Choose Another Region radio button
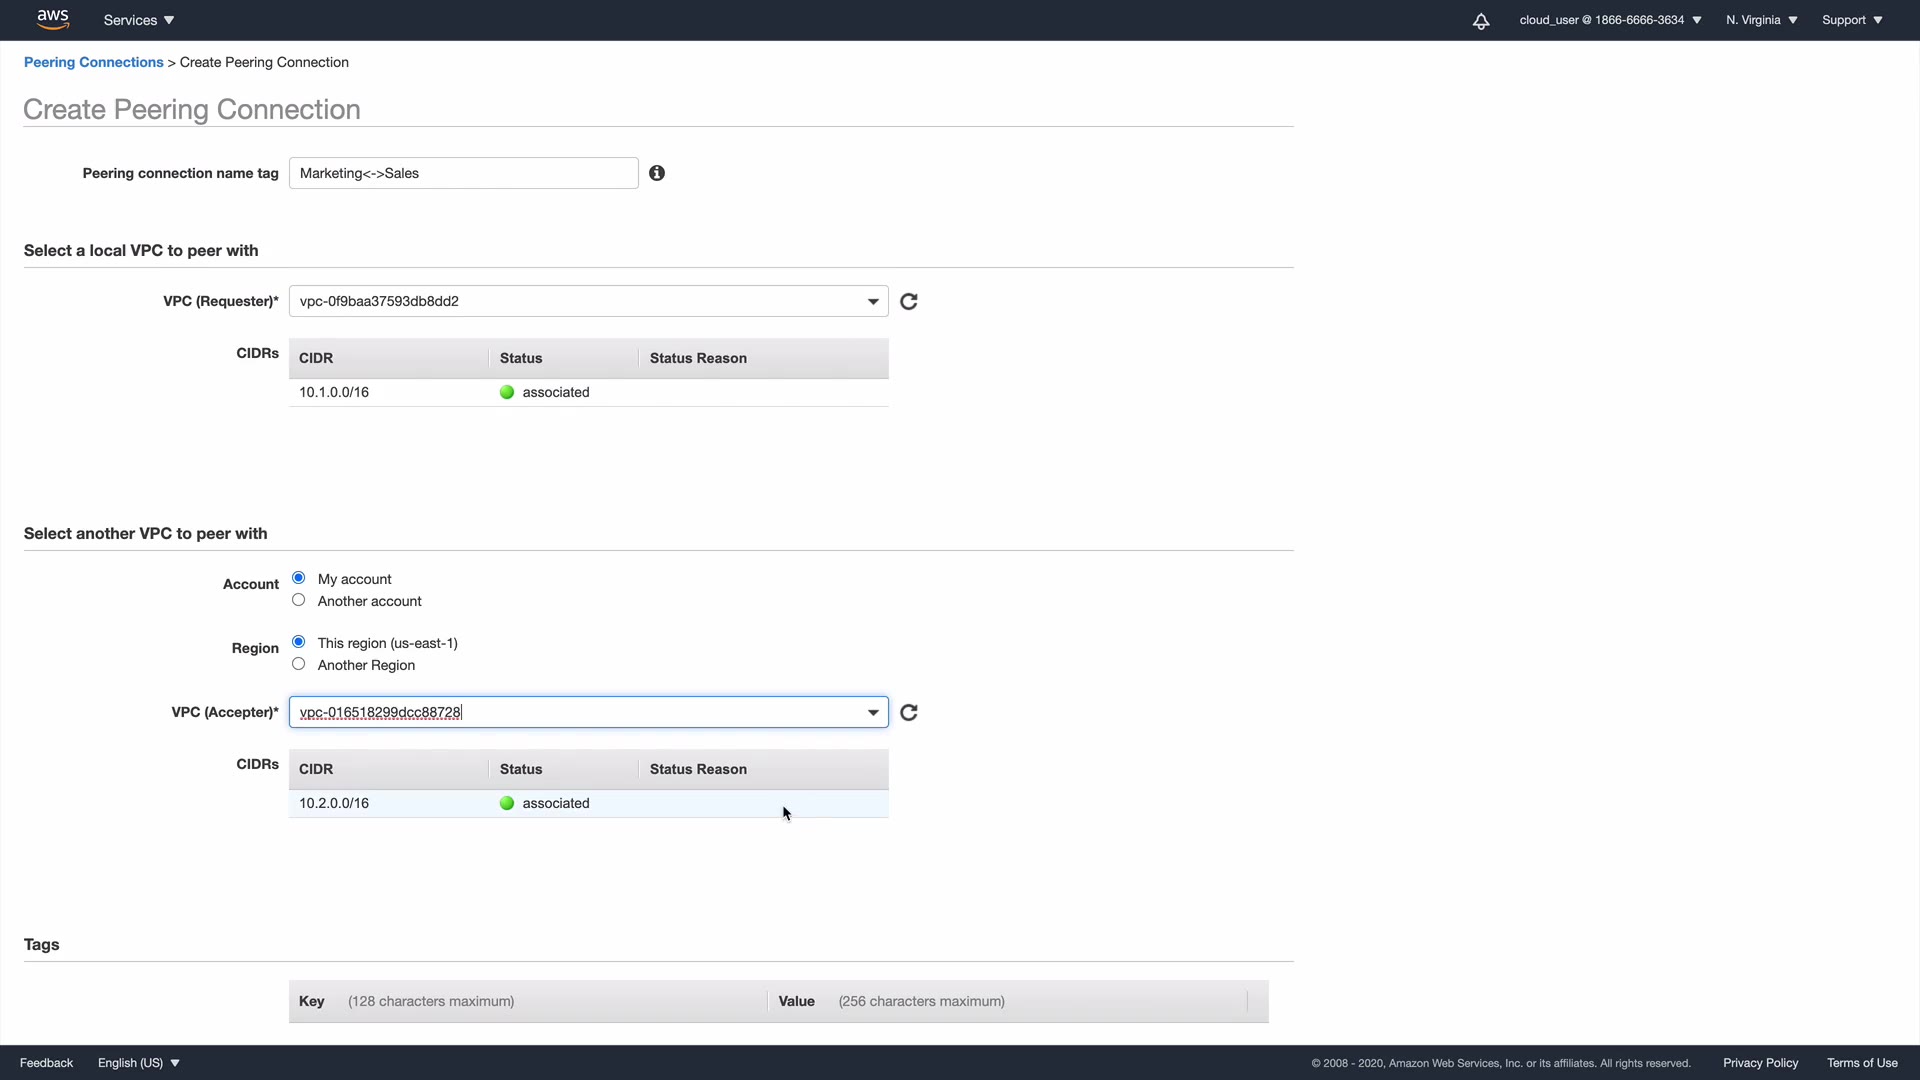 click(299, 664)
